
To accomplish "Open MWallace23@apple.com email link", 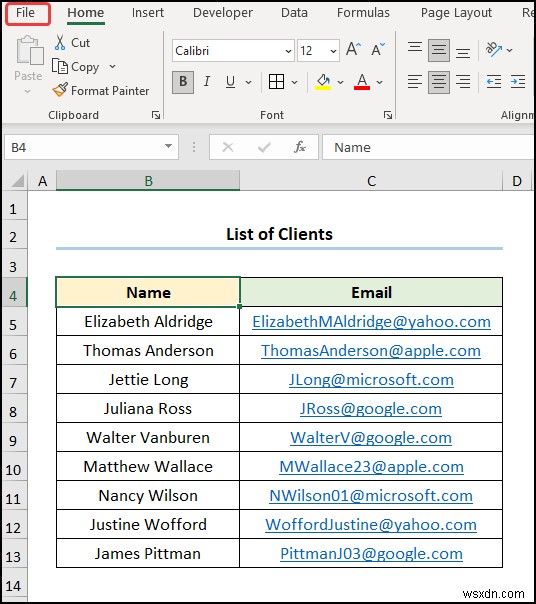I will pyautogui.click(x=371, y=466).
